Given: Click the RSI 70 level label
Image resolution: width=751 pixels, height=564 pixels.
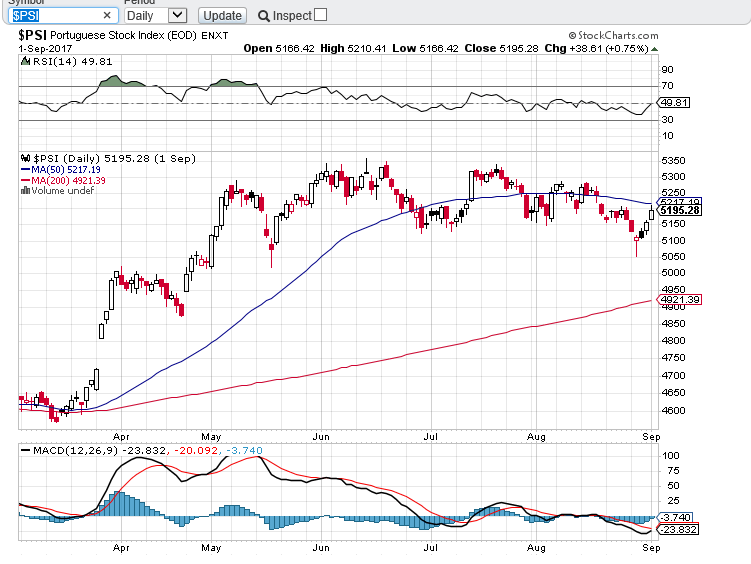Looking at the screenshot, I should [x=667, y=86].
